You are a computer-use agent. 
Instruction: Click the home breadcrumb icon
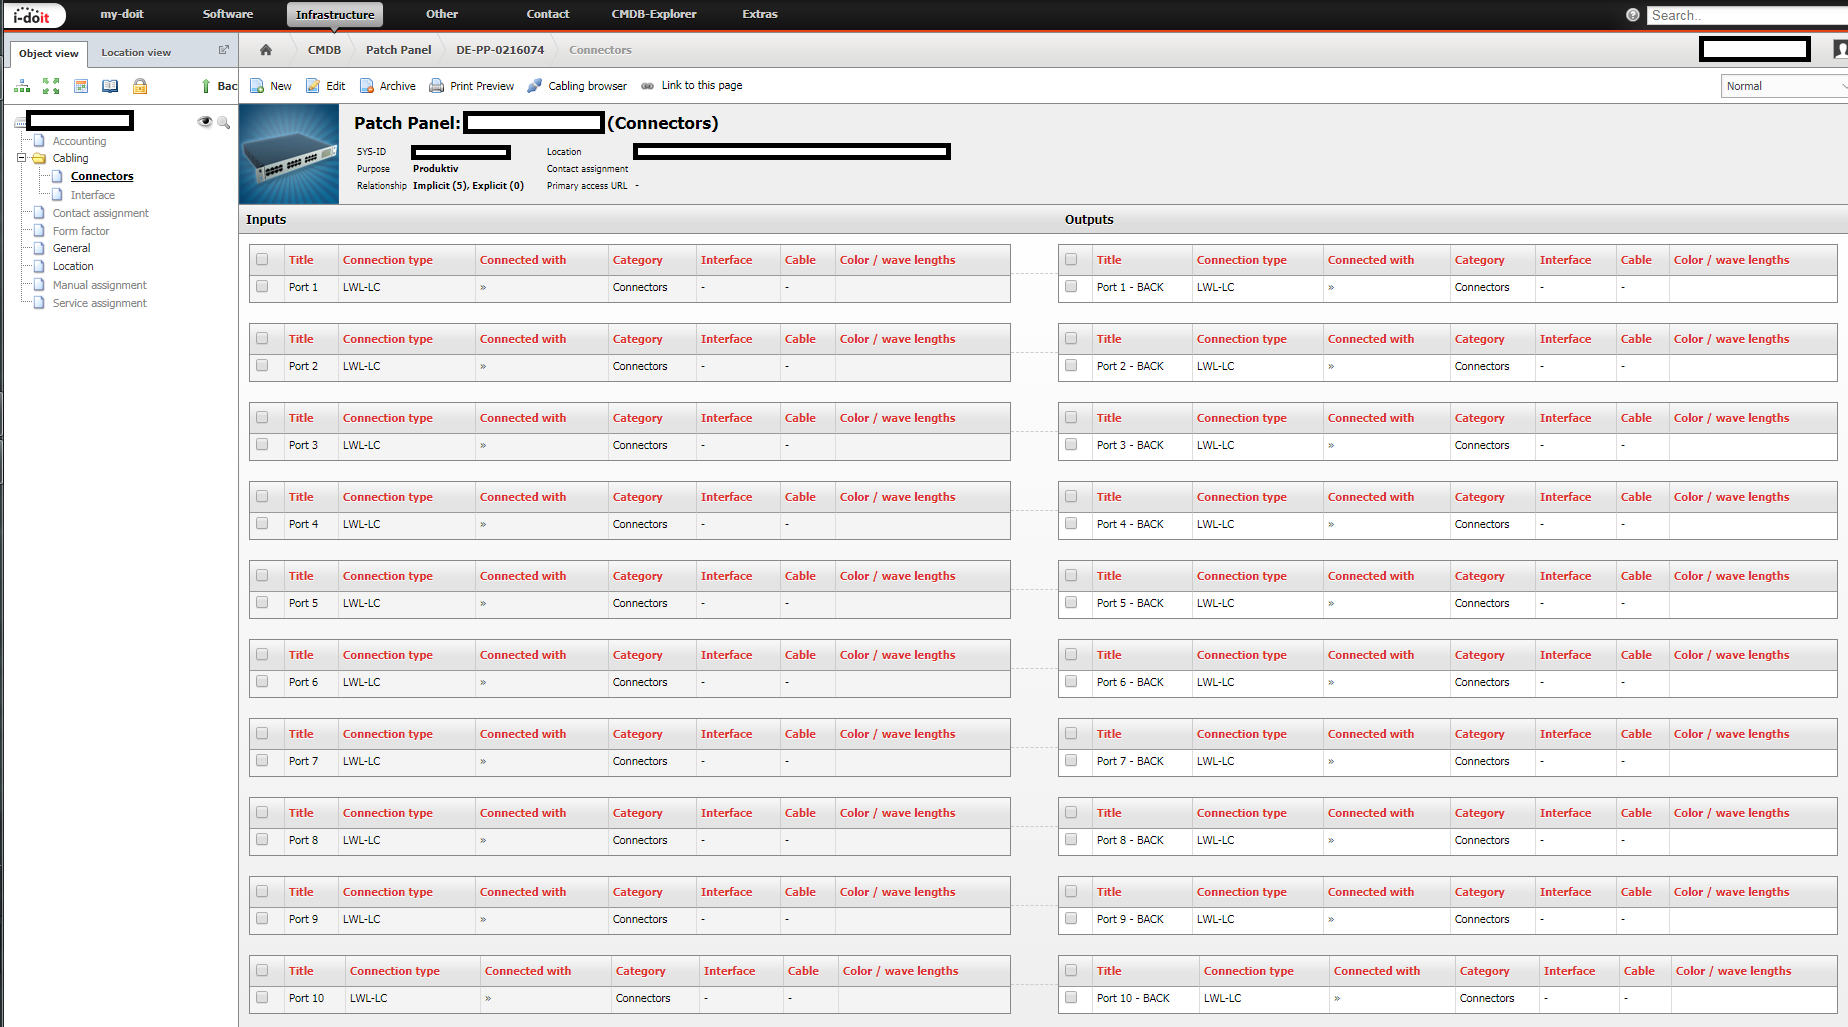click(x=266, y=50)
